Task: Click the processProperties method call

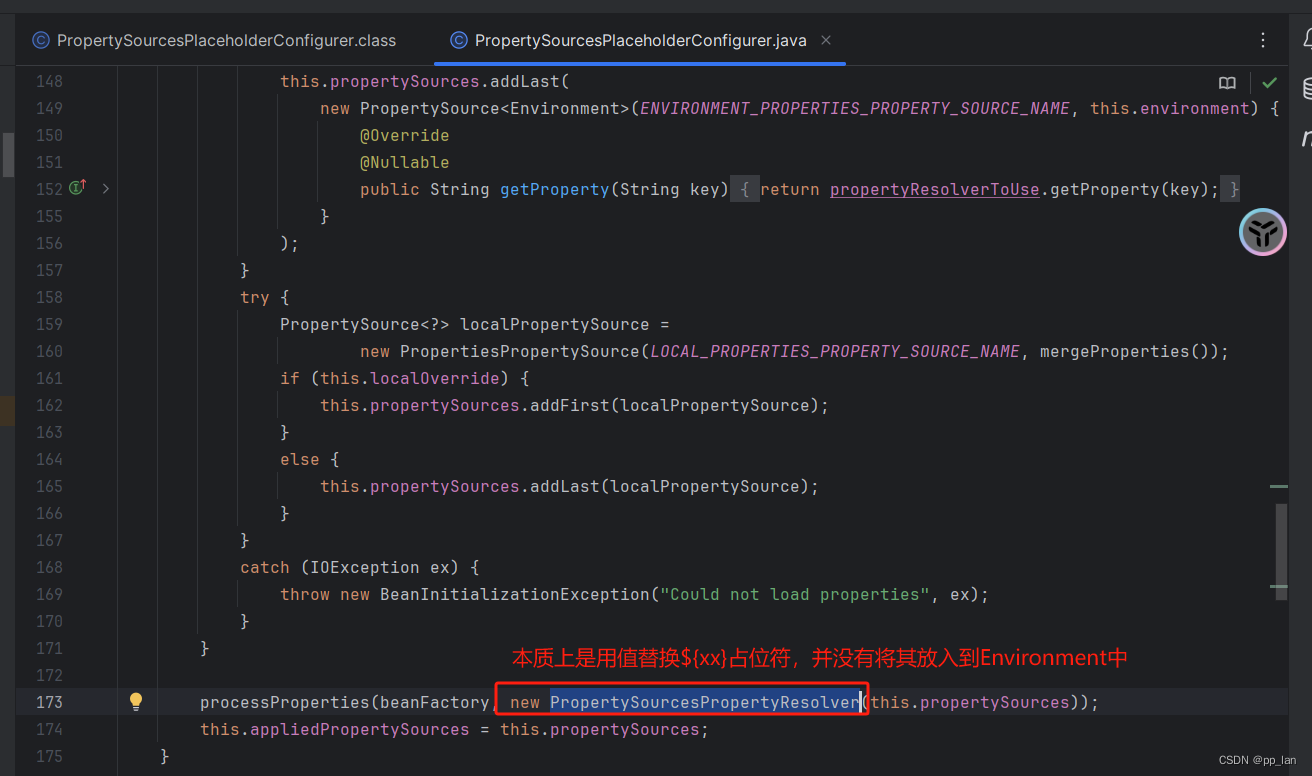Action: click(285, 702)
